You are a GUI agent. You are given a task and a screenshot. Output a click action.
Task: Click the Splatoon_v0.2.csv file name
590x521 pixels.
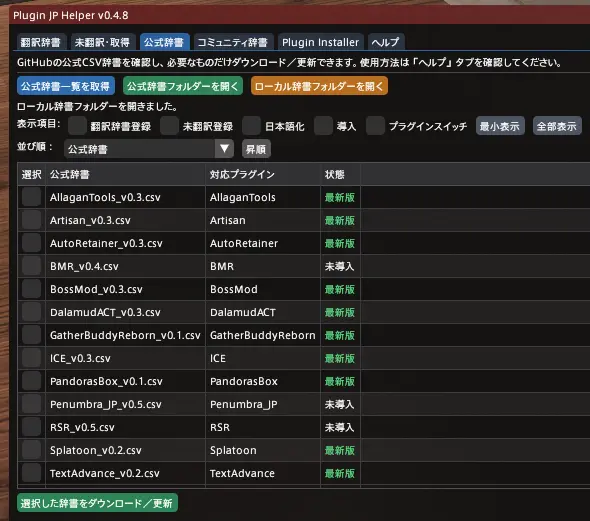tap(96, 450)
